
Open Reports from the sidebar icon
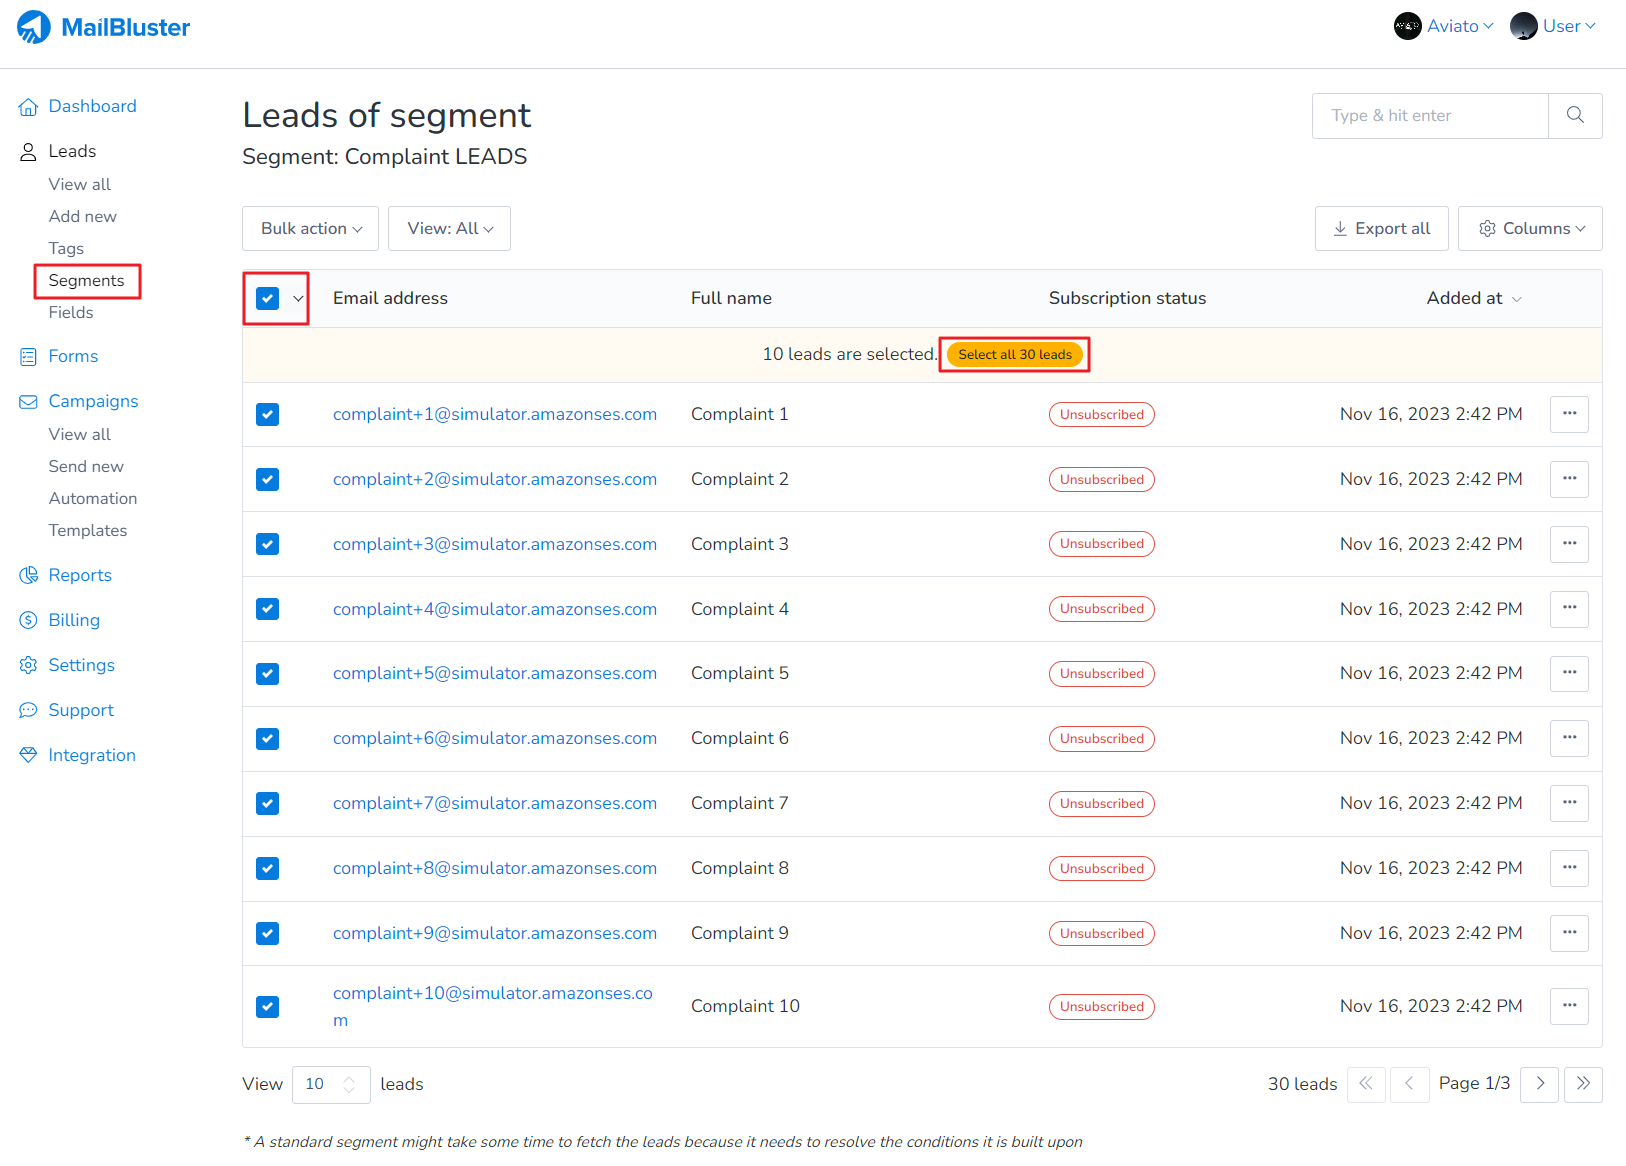[28, 575]
